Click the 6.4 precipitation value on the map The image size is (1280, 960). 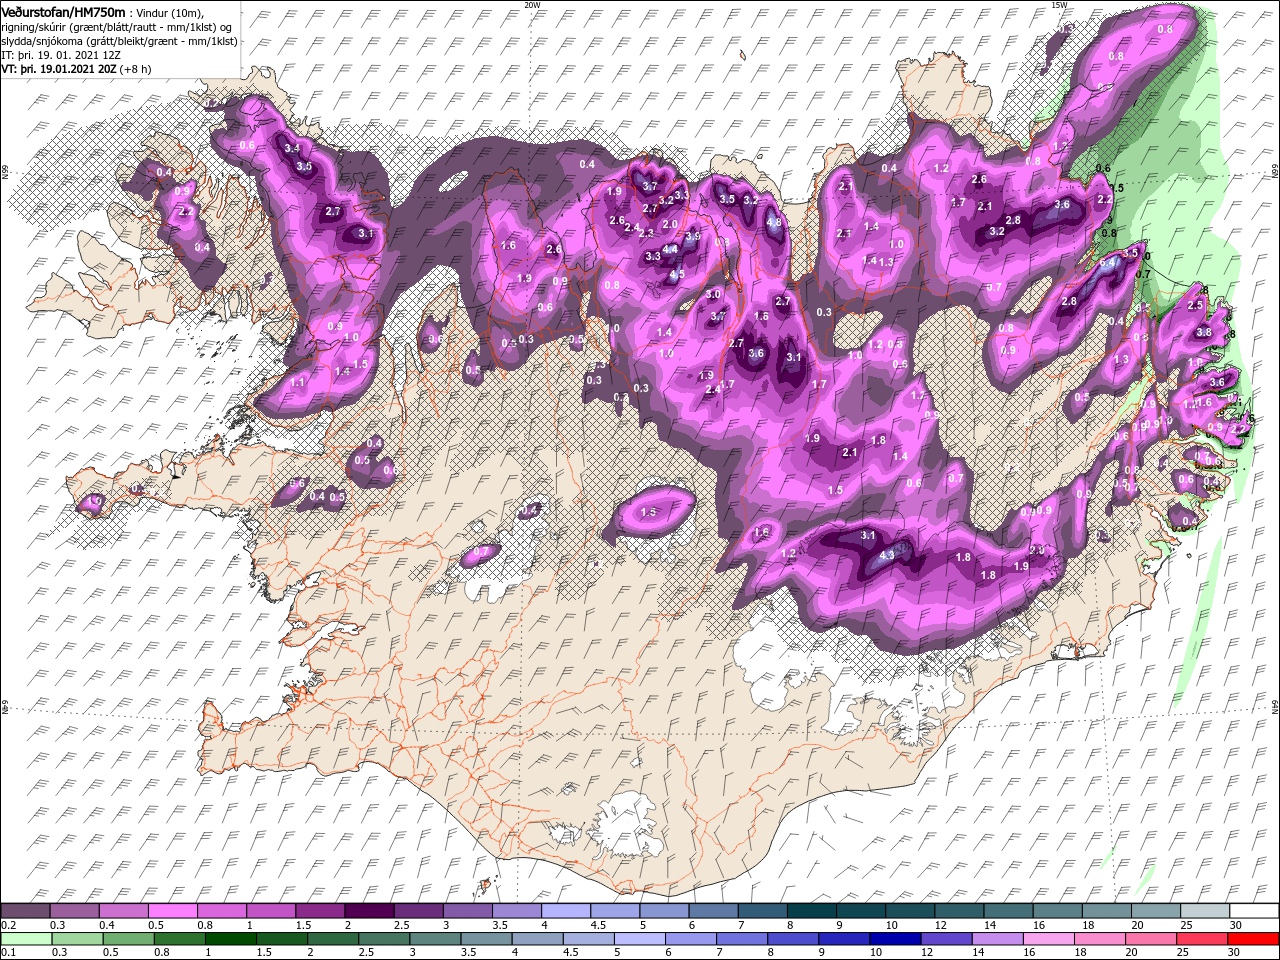pyautogui.click(x=1107, y=263)
